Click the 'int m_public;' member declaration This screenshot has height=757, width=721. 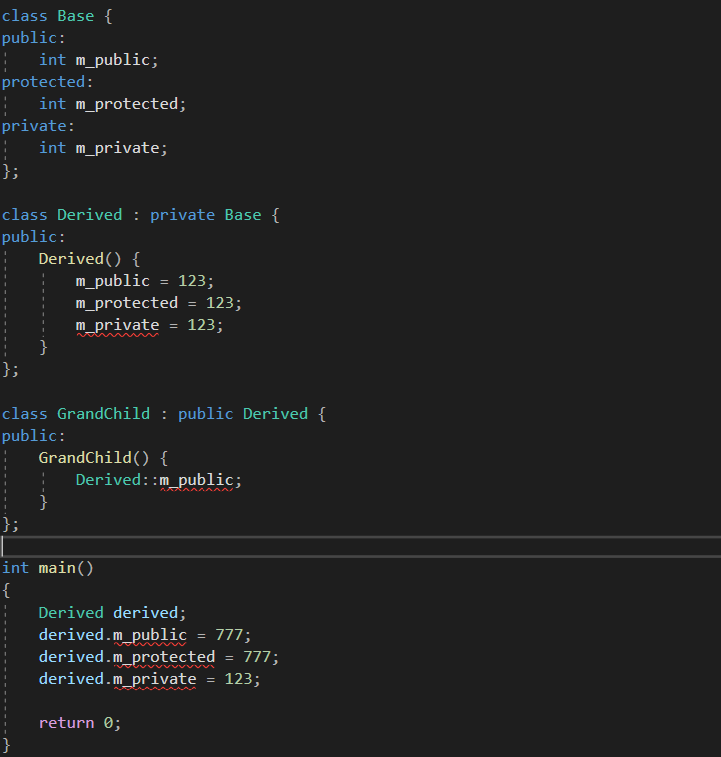[99, 60]
